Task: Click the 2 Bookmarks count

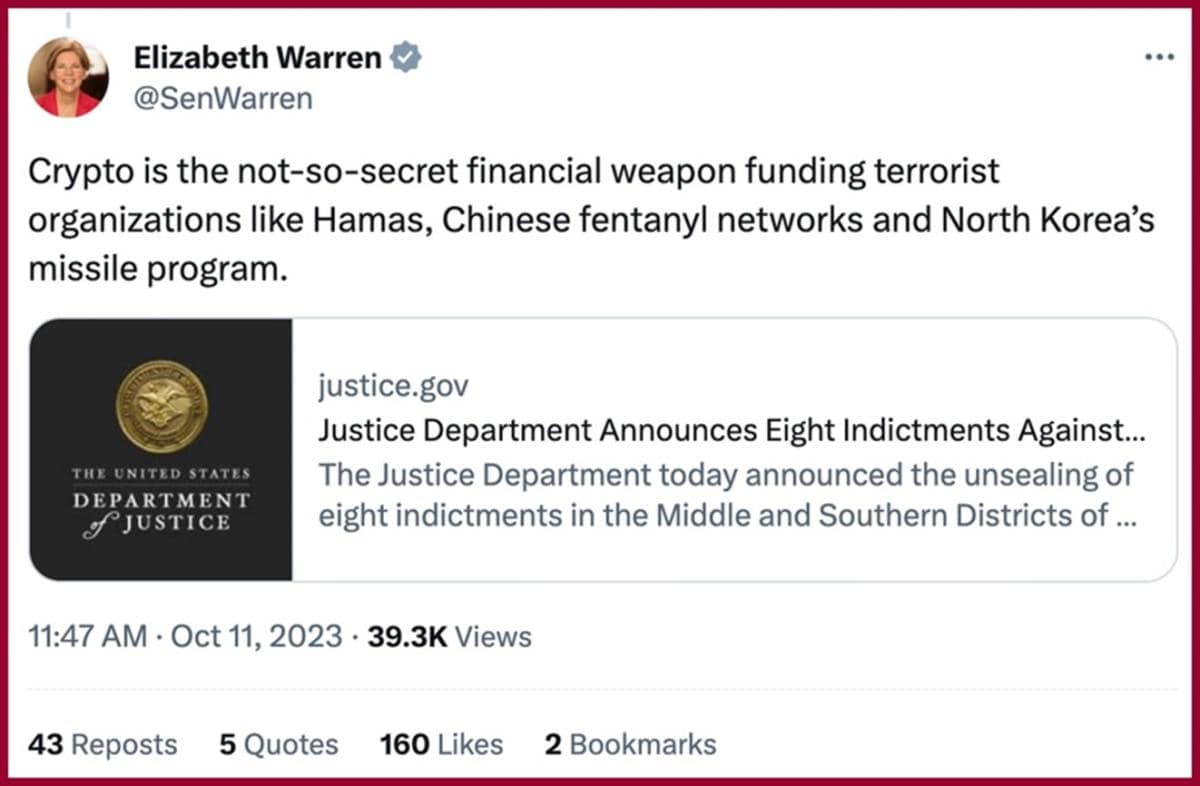Action: coord(630,745)
